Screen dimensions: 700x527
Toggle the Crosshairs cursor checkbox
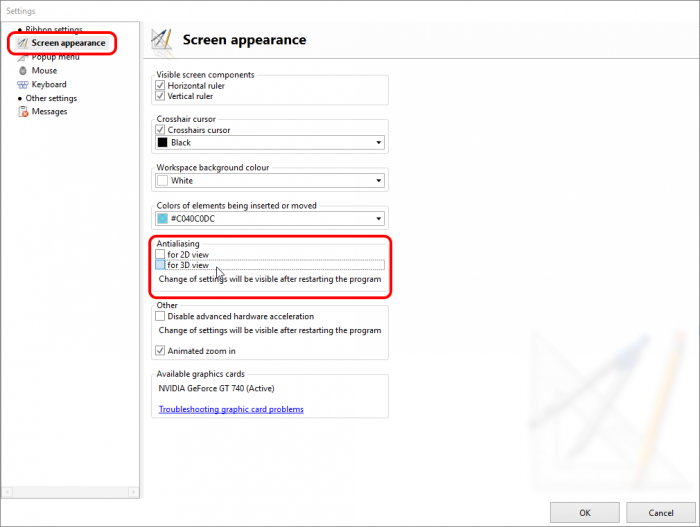(x=160, y=130)
